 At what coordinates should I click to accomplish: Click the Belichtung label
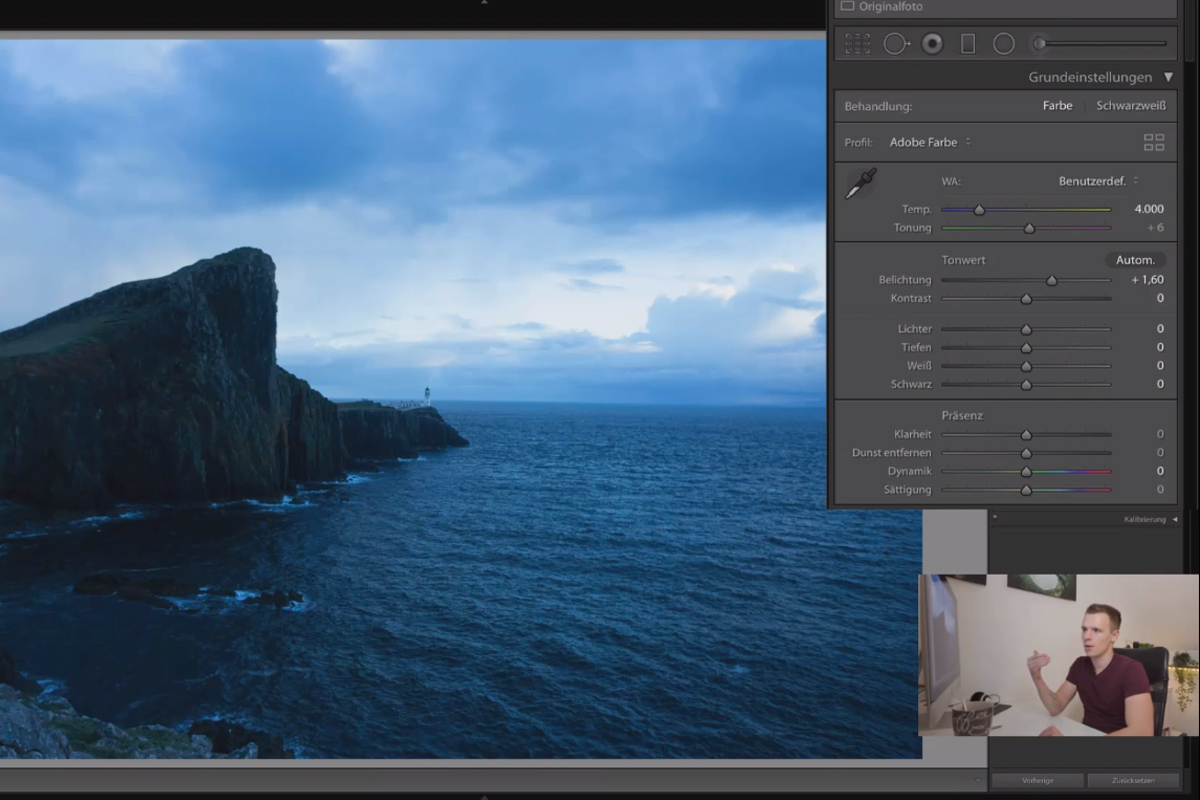pyautogui.click(x=905, y=280)
